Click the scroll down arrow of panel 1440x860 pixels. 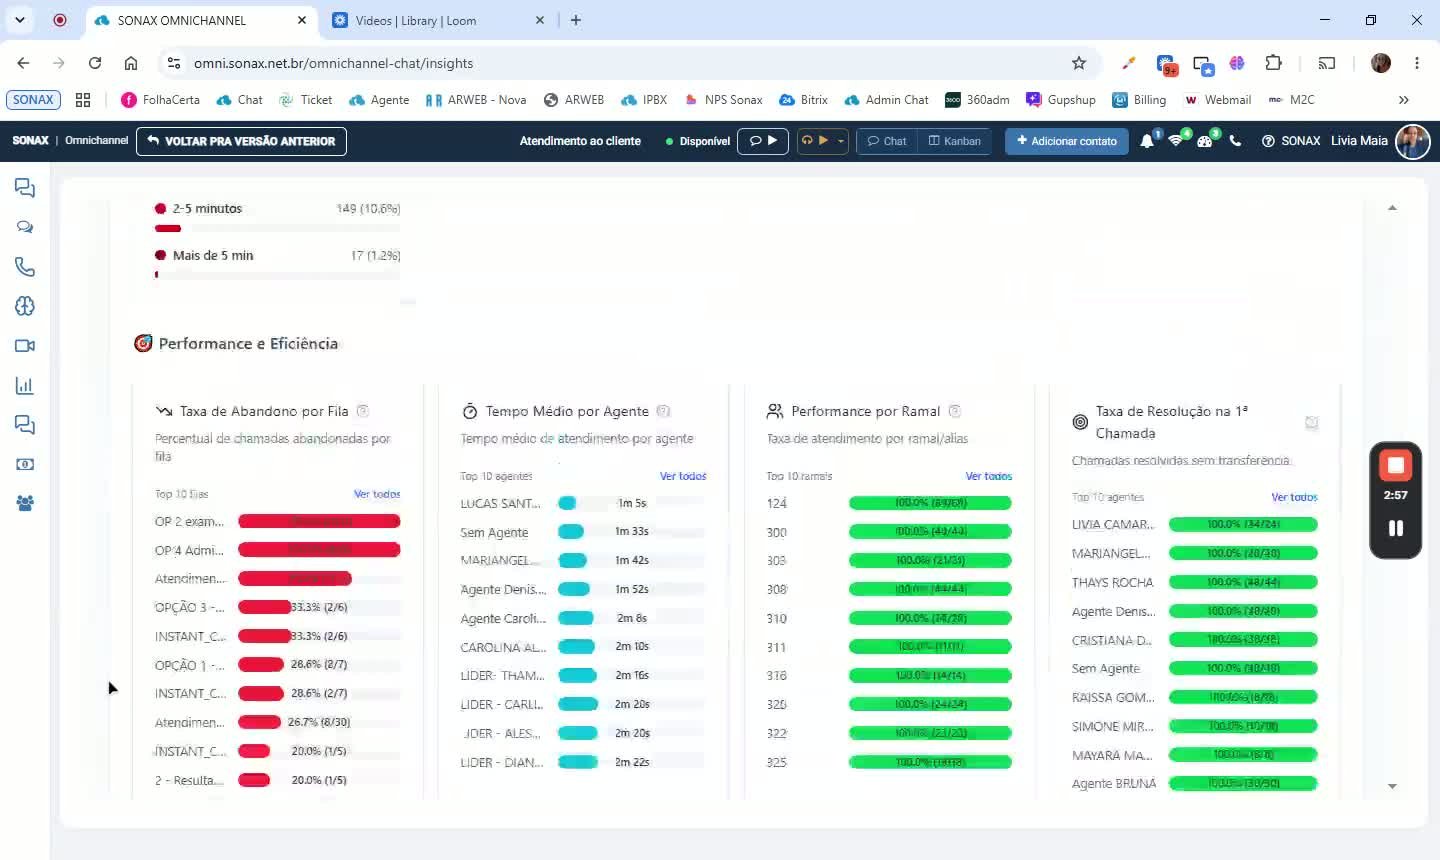coord(1392,787)
